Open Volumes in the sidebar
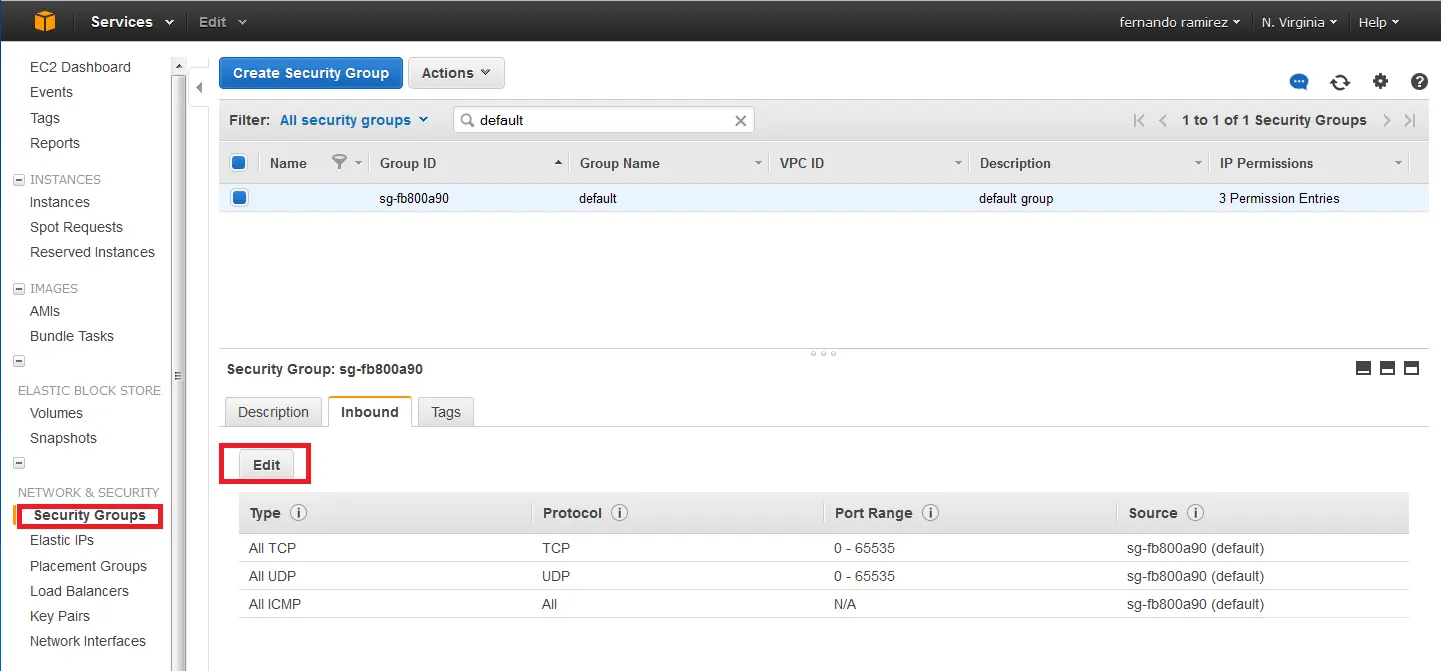Screen dimensions: 1448x671 [x=56, y=413]
